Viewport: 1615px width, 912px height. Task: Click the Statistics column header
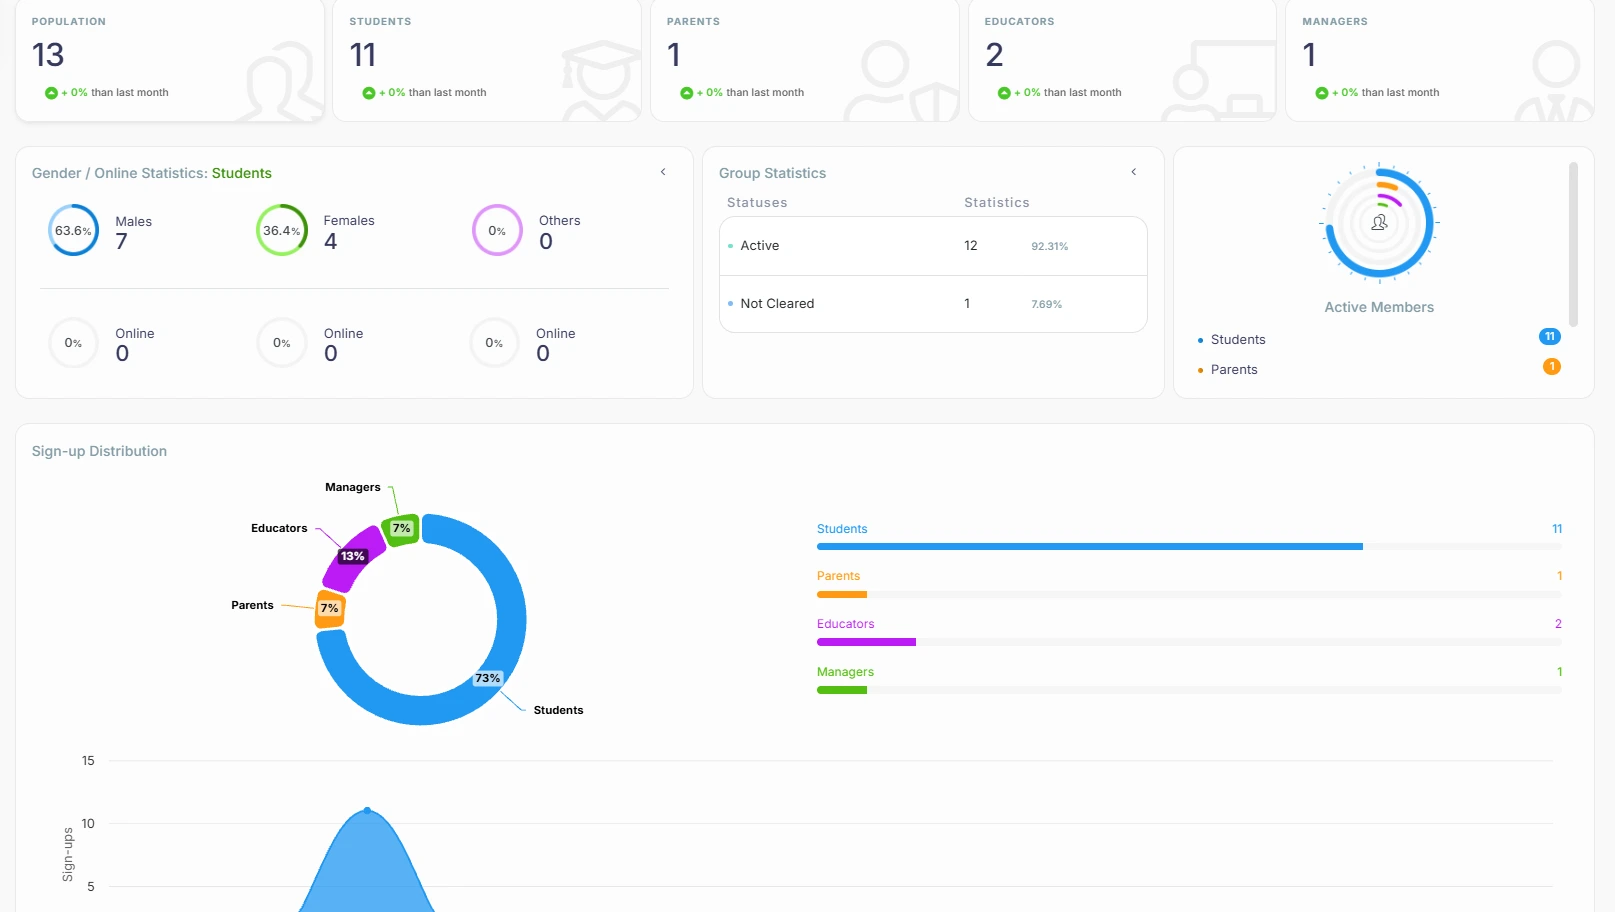(x=997, y=203)
